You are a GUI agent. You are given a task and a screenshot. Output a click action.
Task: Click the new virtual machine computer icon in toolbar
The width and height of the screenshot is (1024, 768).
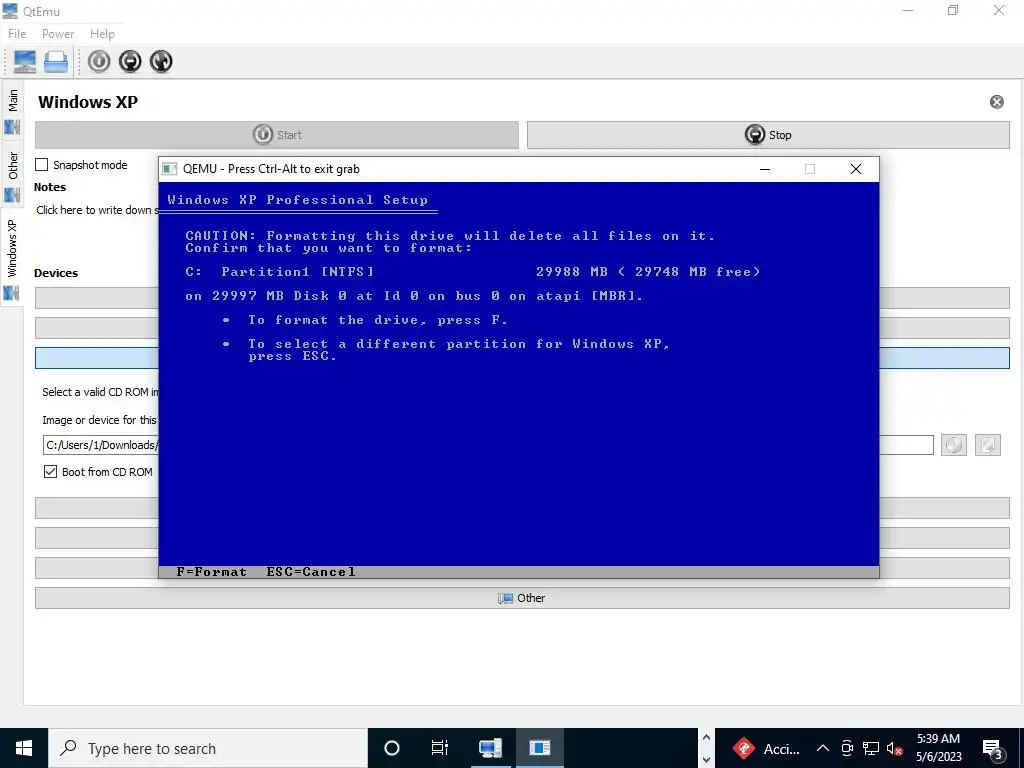[x=25, y=61]
